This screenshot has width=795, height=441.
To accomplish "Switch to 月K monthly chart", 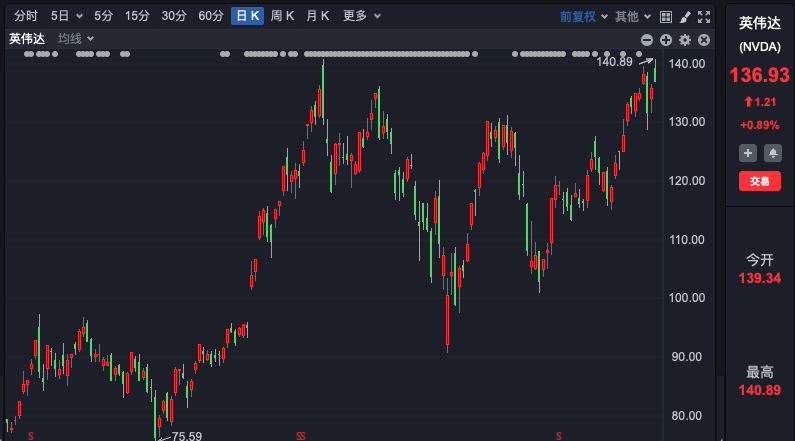I will pyautogui.click(x=318, y=16).
